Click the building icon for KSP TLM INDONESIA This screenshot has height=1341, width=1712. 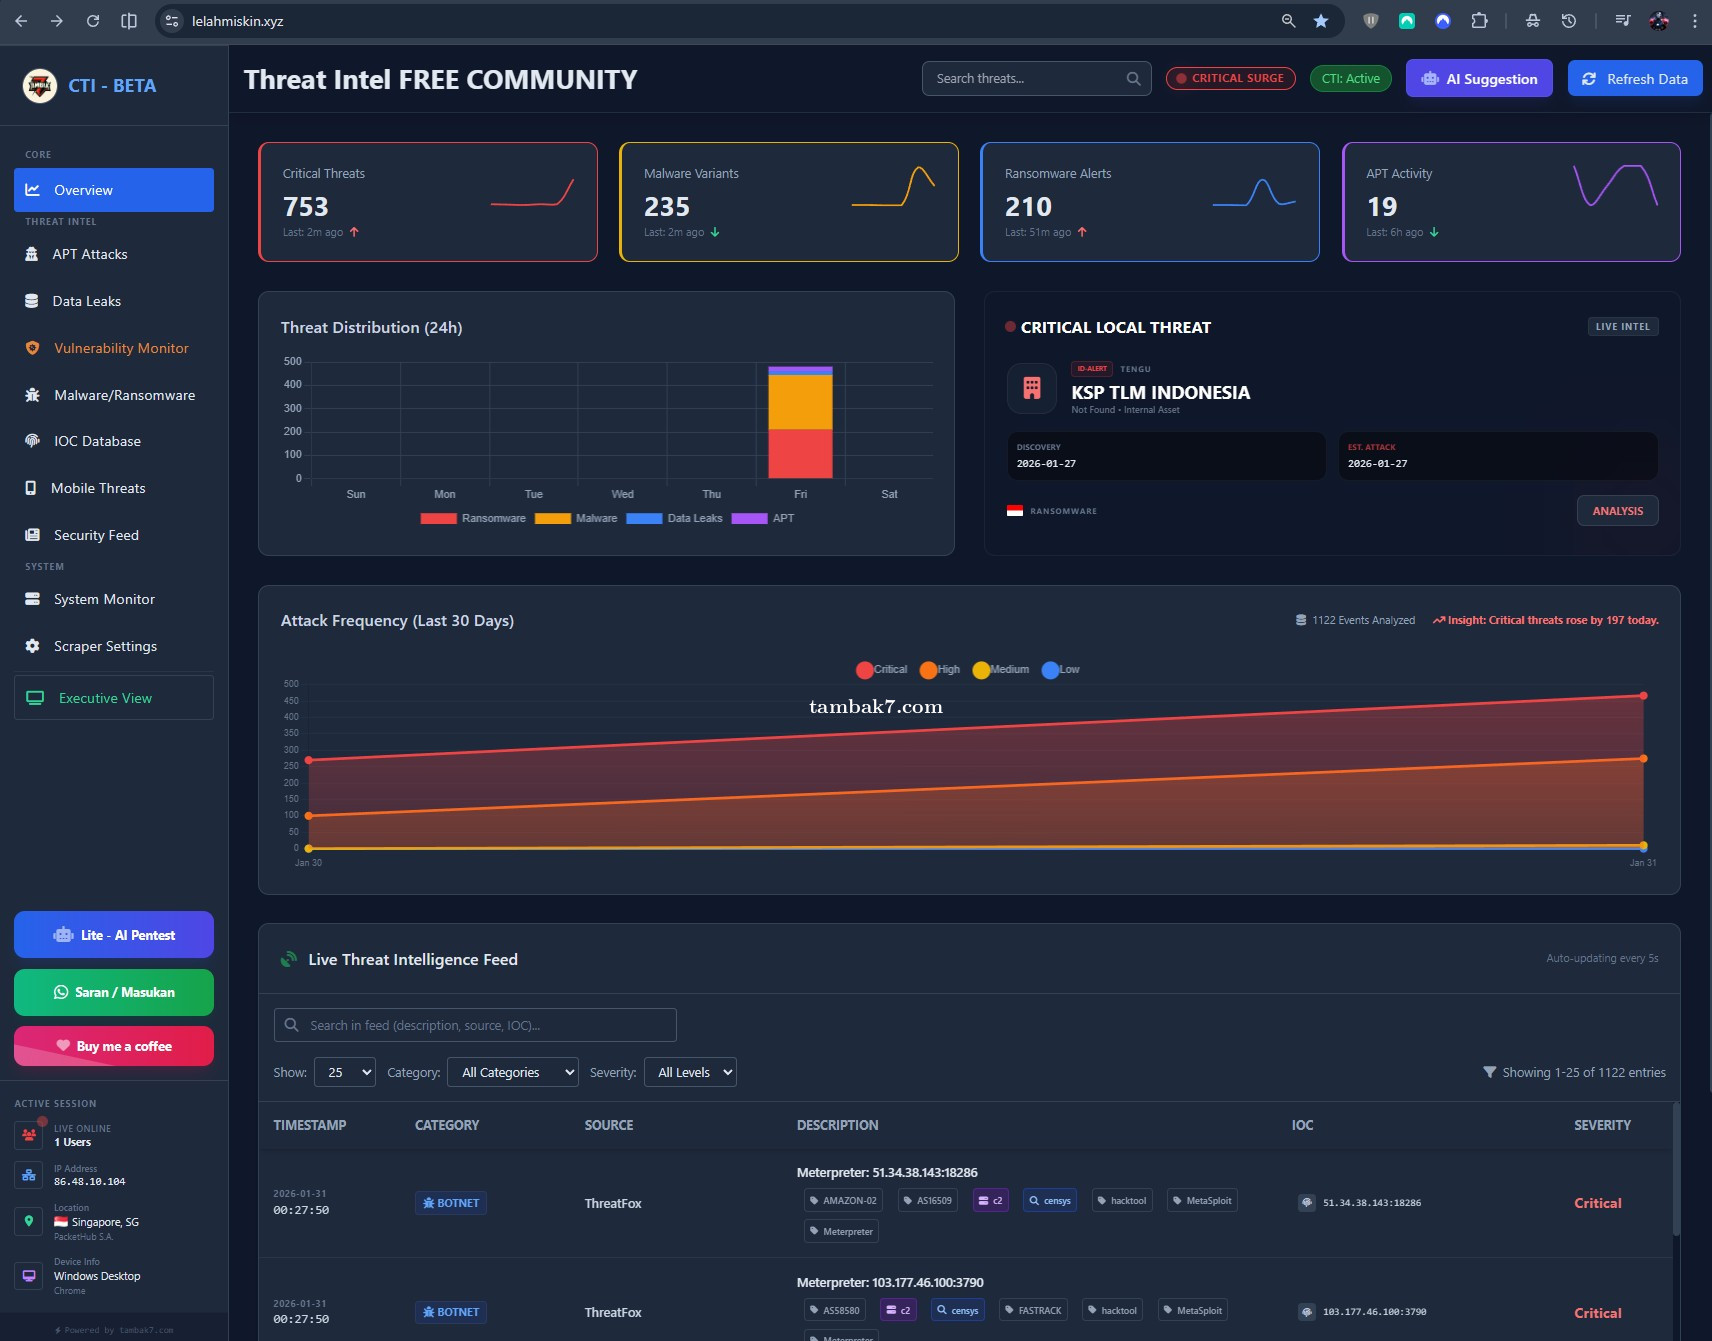(x=1032, y=388)
